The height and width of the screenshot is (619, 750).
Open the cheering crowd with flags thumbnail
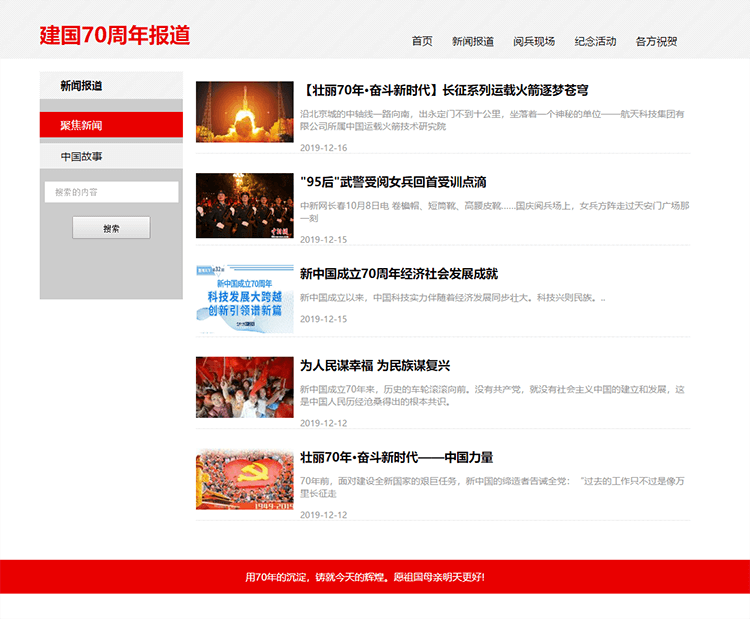pos(244,387)
